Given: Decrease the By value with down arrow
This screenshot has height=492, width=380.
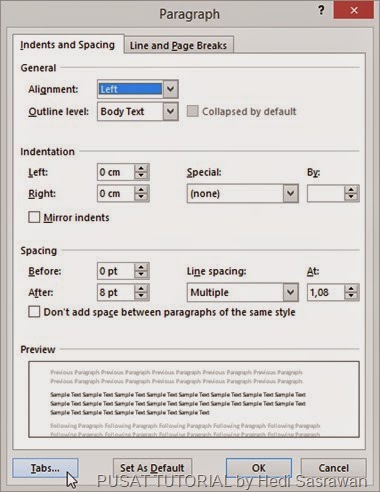Looking at the screenshot, I should click(351, 197).
